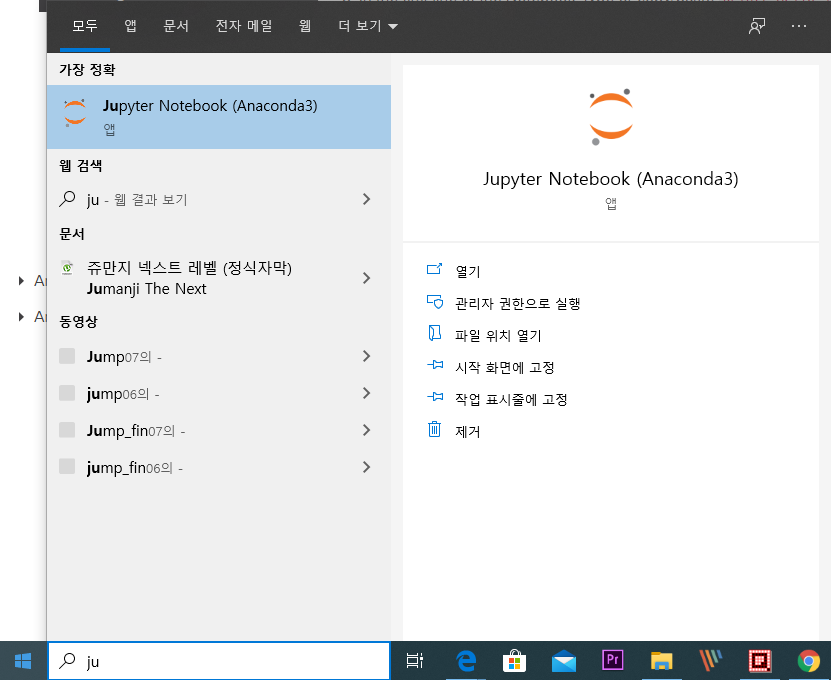The image size is (831, 680).
Task: Click Jupyter Notebook (Anaconda3) title in preview
Action: [611, 179]
